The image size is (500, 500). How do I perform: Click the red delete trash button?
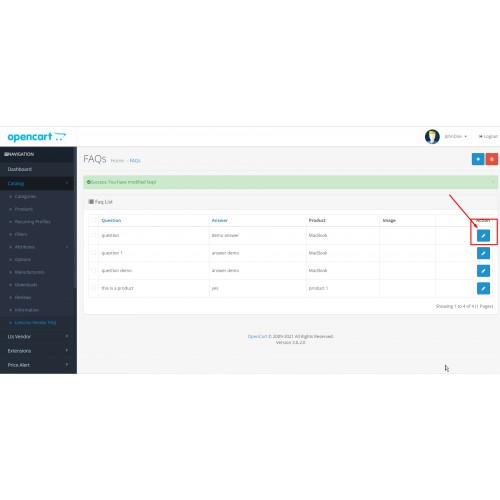click(x=491, y=159)
